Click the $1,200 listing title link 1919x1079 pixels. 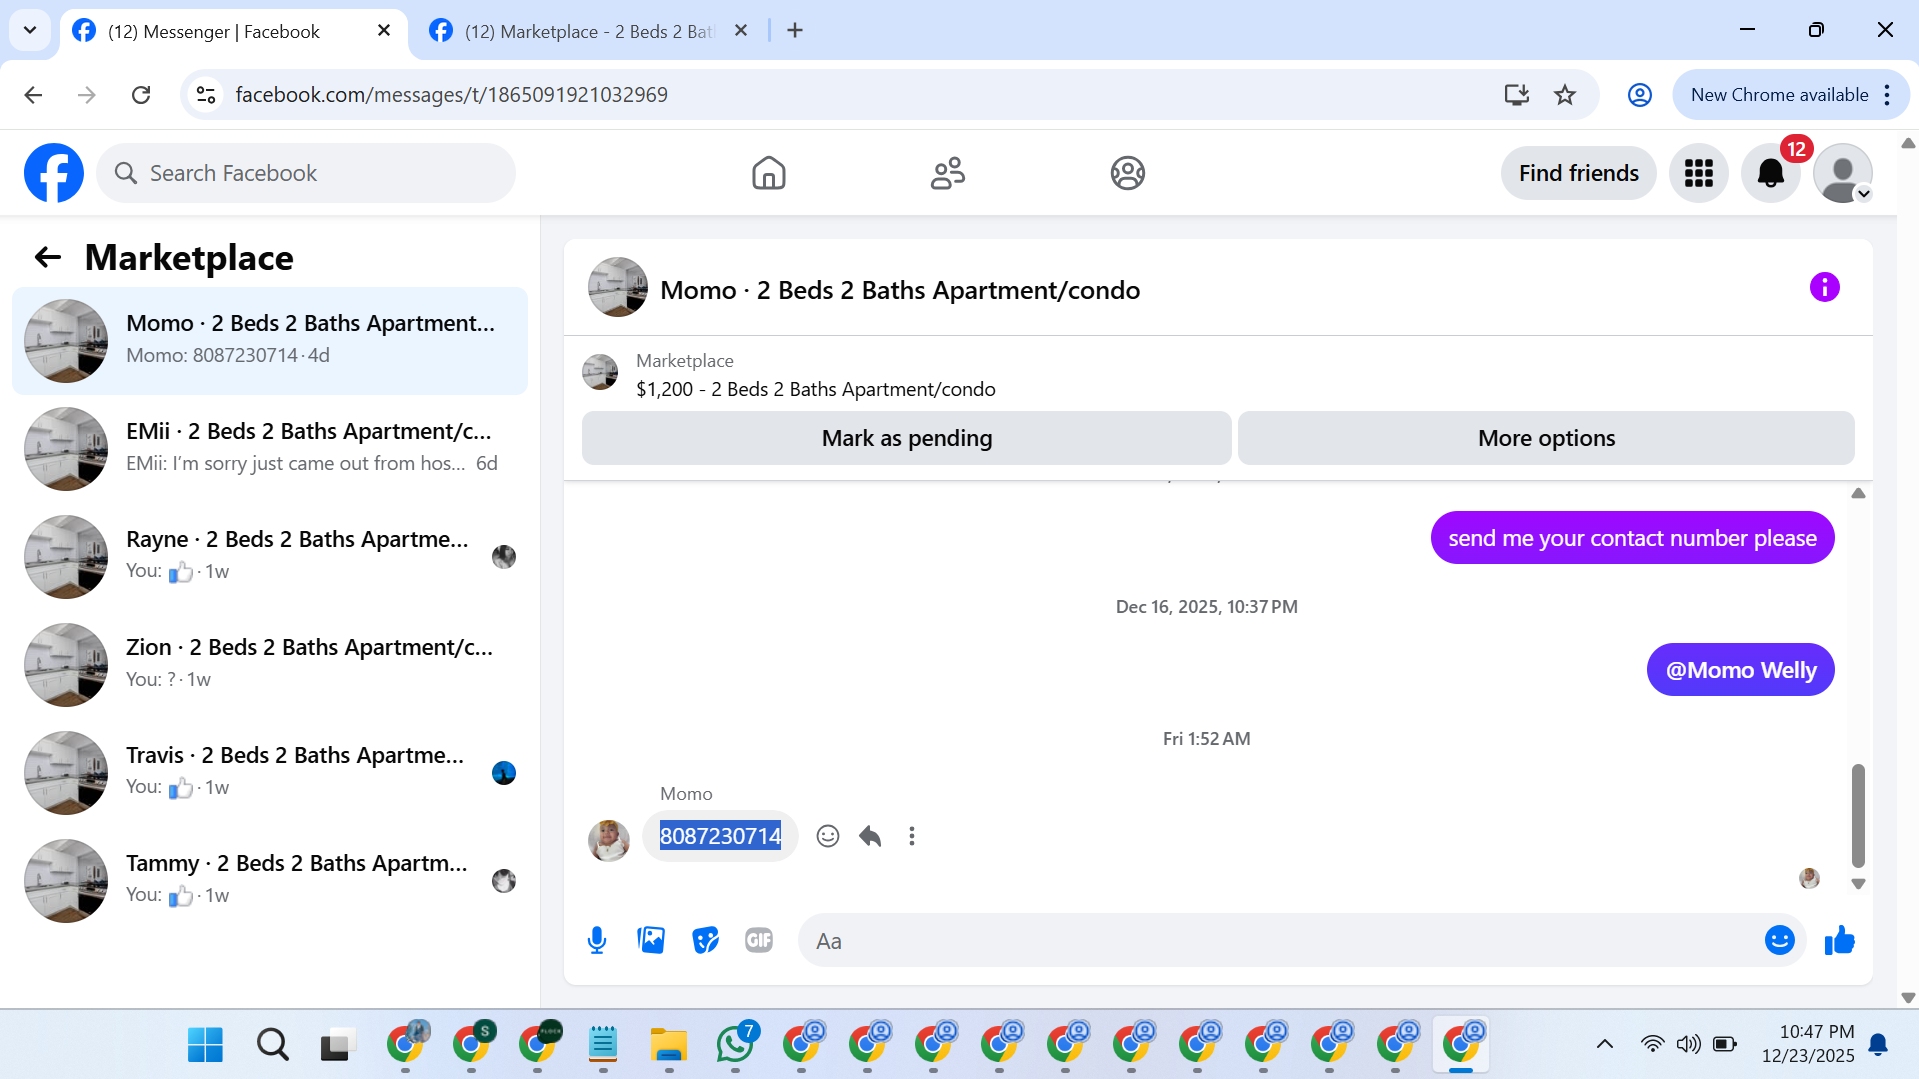point(815,389)
